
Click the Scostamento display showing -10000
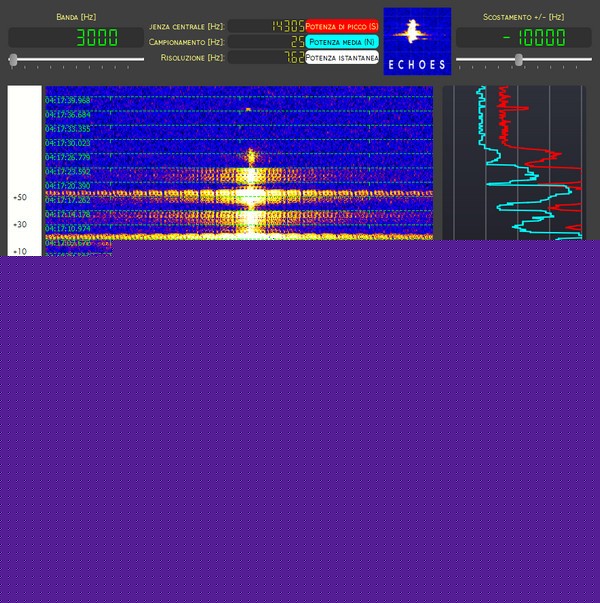click(524, 38)
